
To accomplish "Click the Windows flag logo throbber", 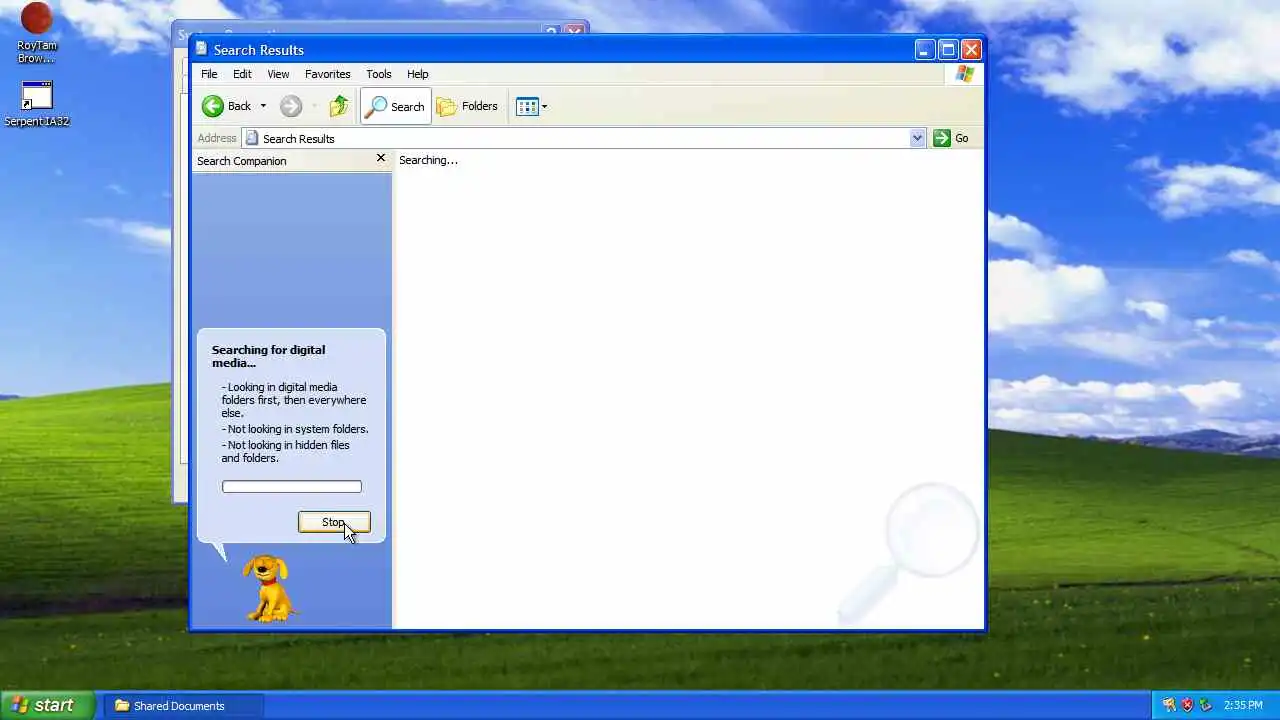I will tap(964, 74).
